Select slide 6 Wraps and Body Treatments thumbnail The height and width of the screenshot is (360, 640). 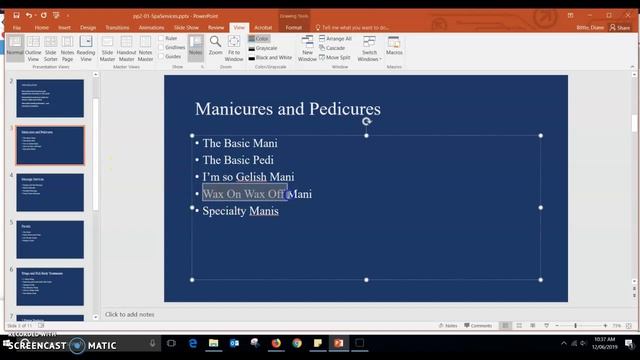50,287
